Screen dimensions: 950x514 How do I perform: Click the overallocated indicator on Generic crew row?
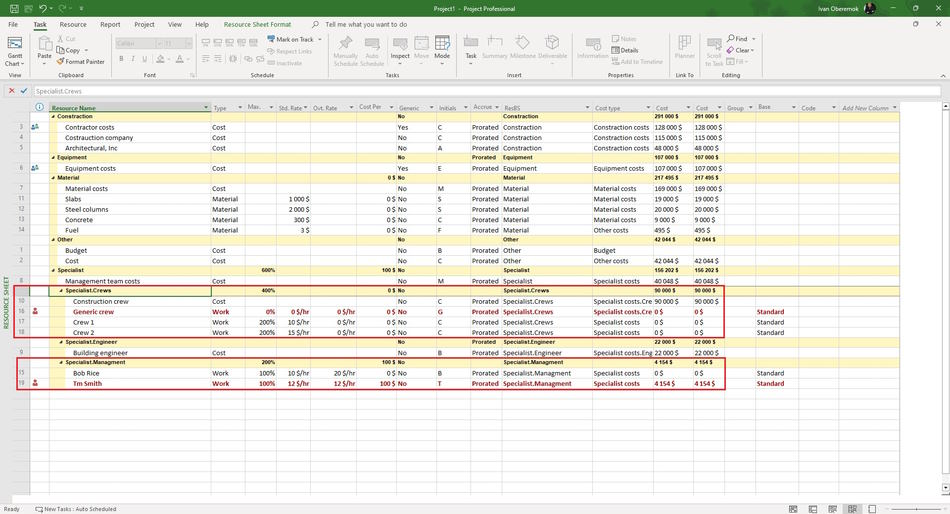(35, 312)
